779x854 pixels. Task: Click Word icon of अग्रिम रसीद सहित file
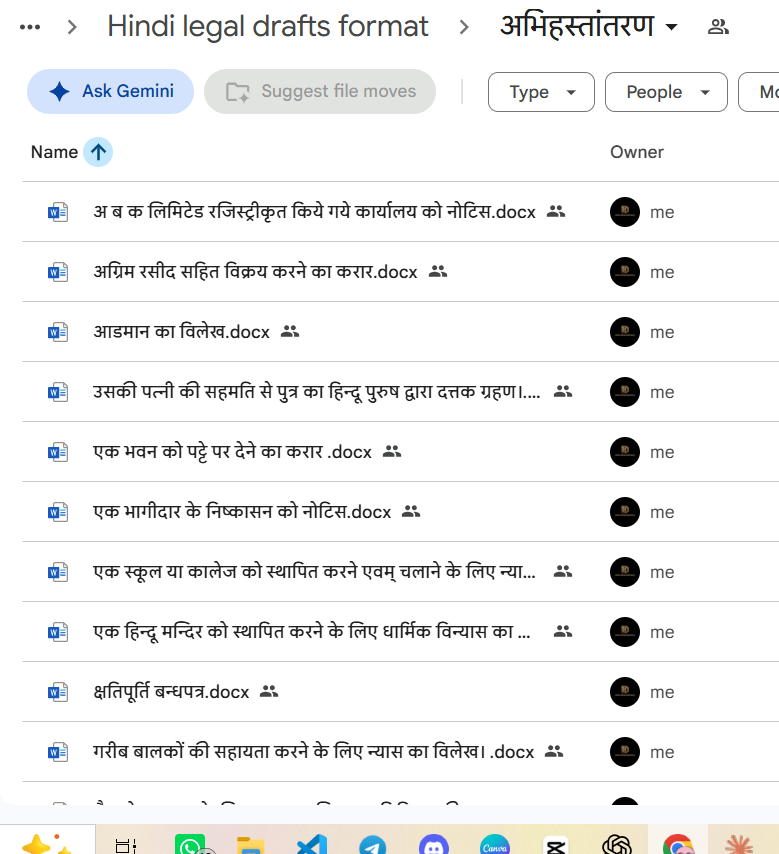(x=58, y=272)
